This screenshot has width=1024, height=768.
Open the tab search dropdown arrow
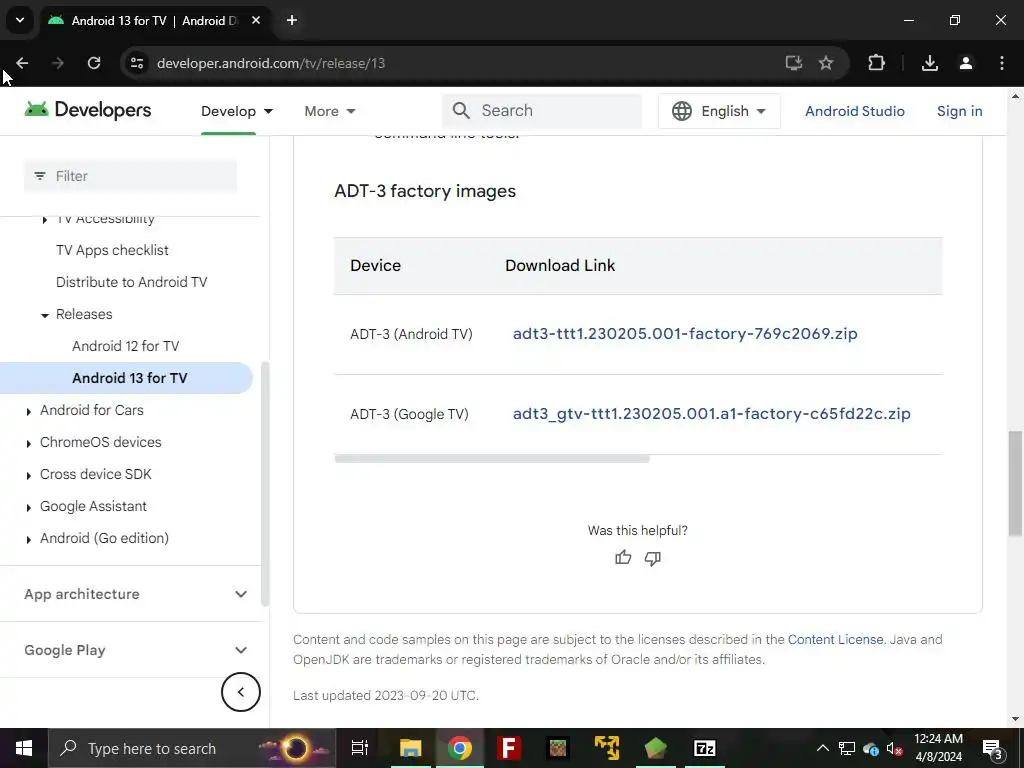point(20,20)
